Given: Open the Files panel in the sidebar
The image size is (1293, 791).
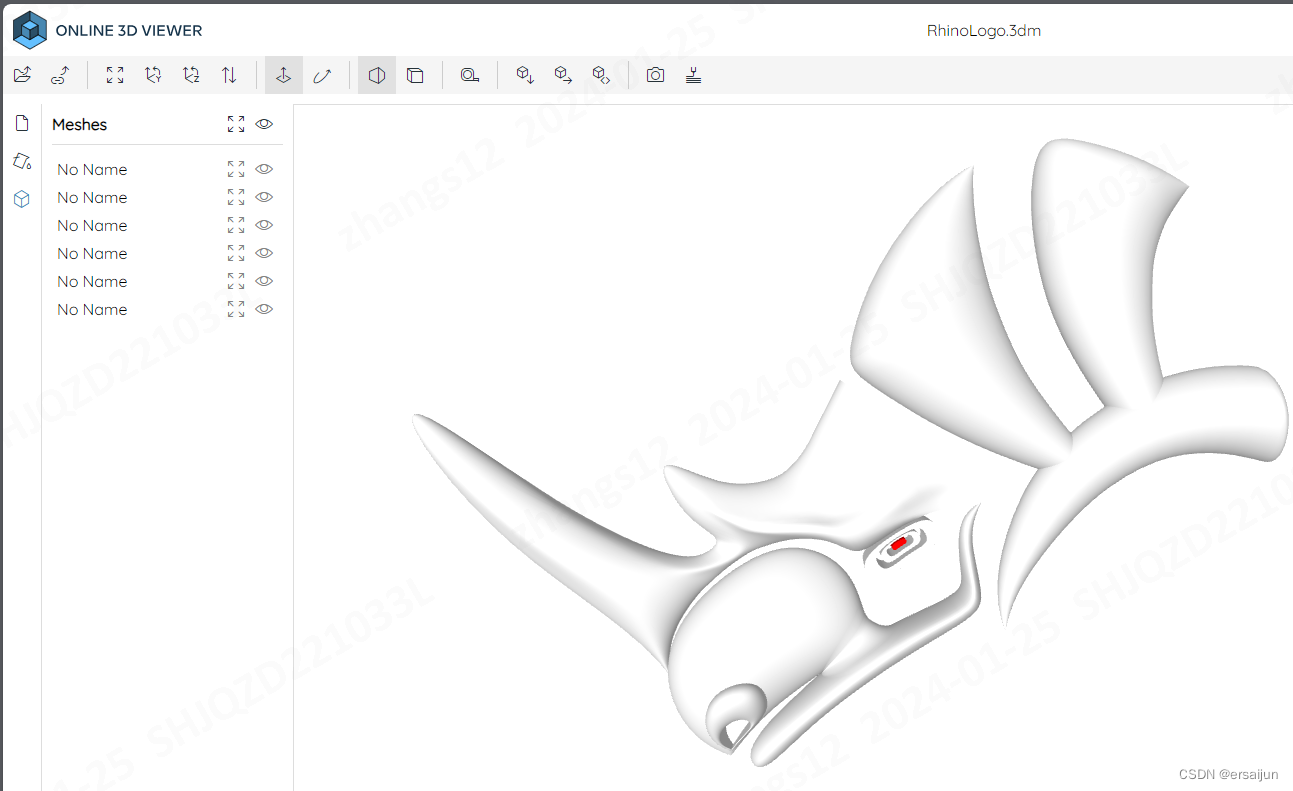Looking at the screenshot, I should [22, 122].
